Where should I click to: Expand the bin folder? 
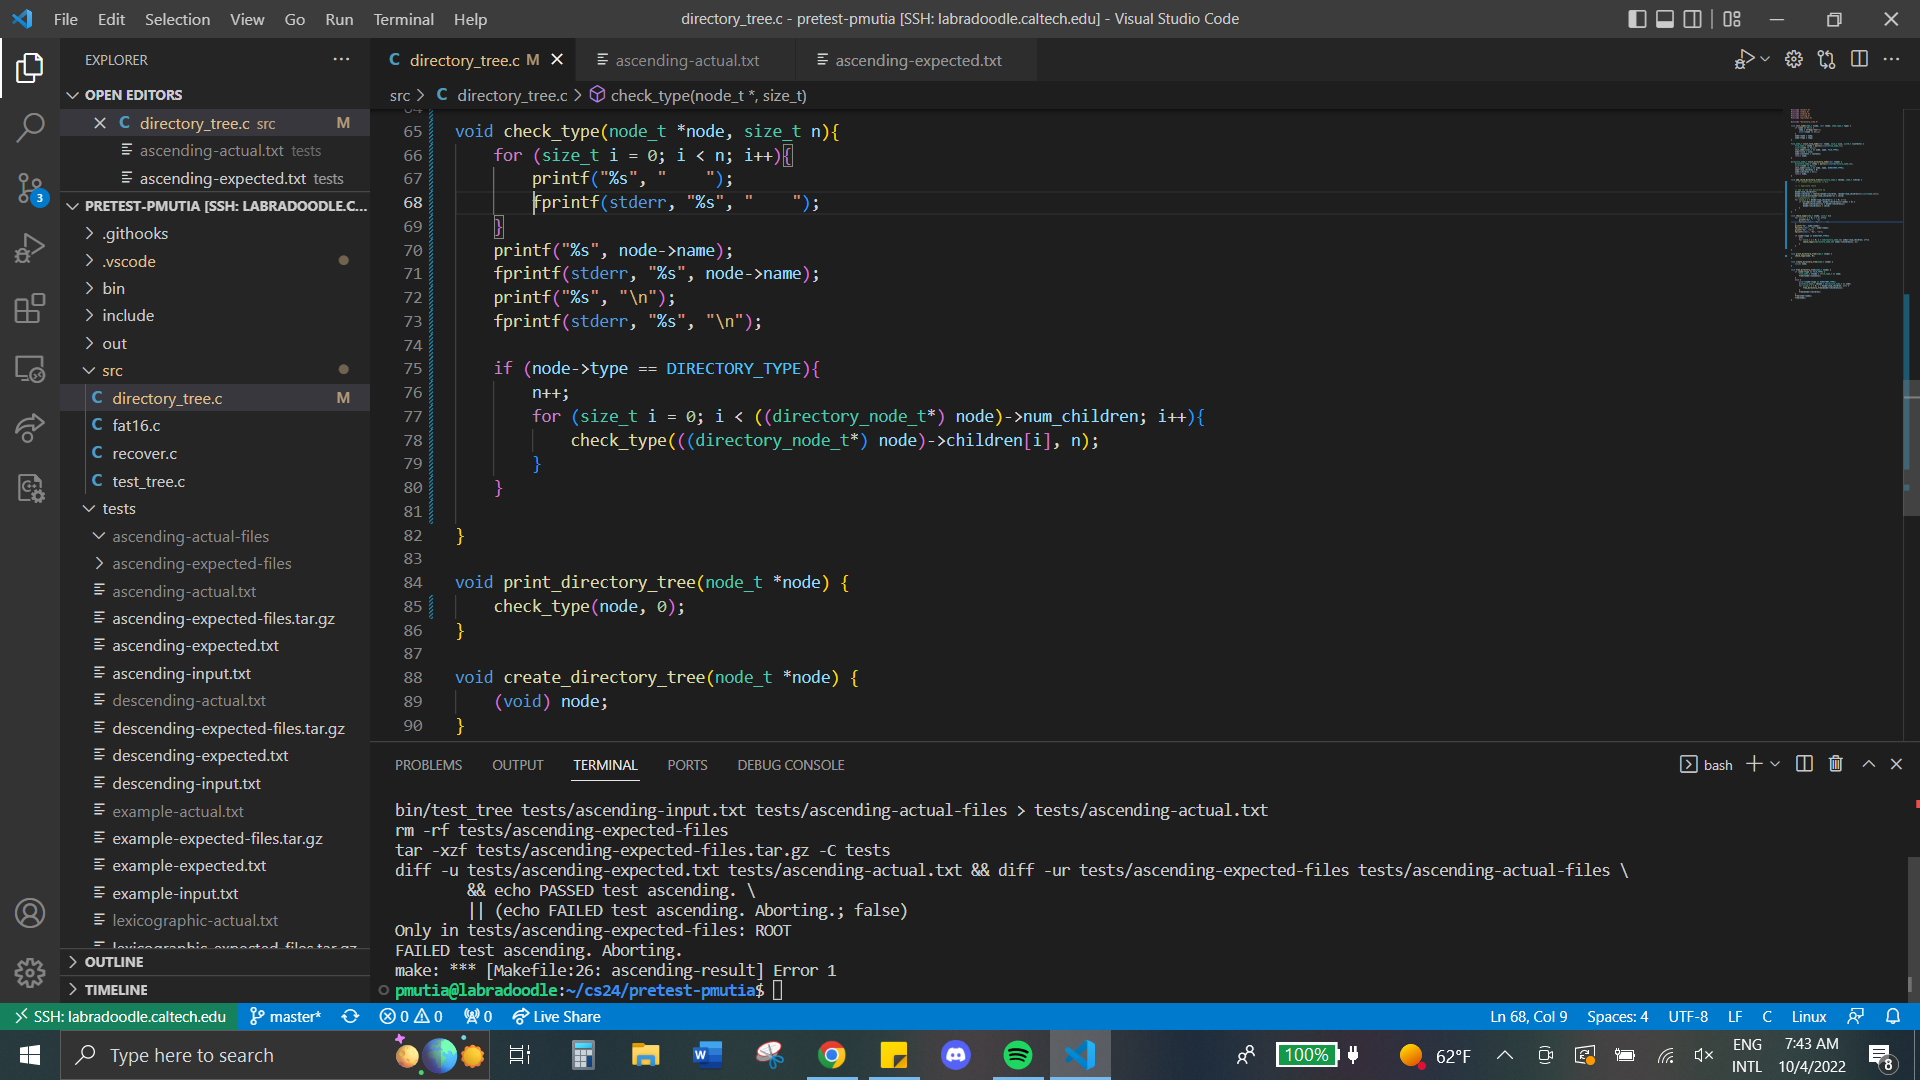click(114, 288)
